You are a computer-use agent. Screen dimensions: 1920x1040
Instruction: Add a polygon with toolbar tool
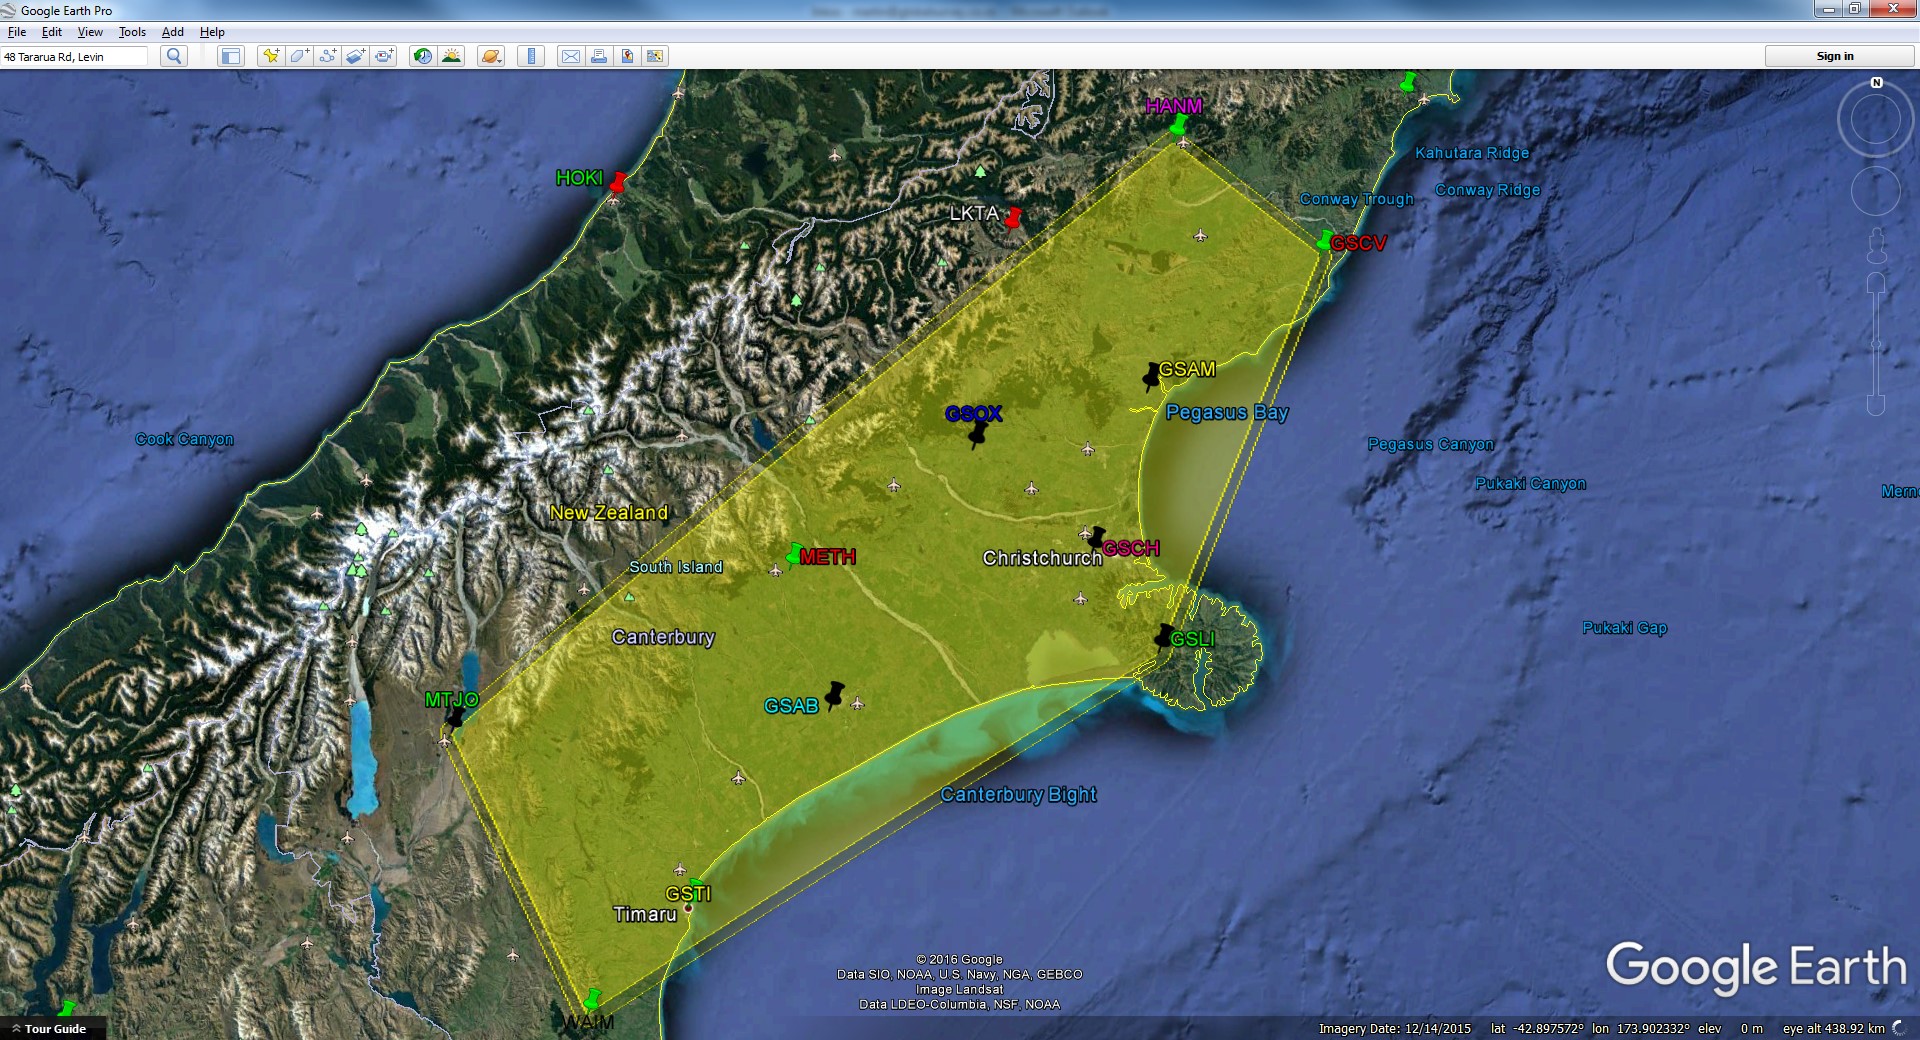[x=299, y=56]
